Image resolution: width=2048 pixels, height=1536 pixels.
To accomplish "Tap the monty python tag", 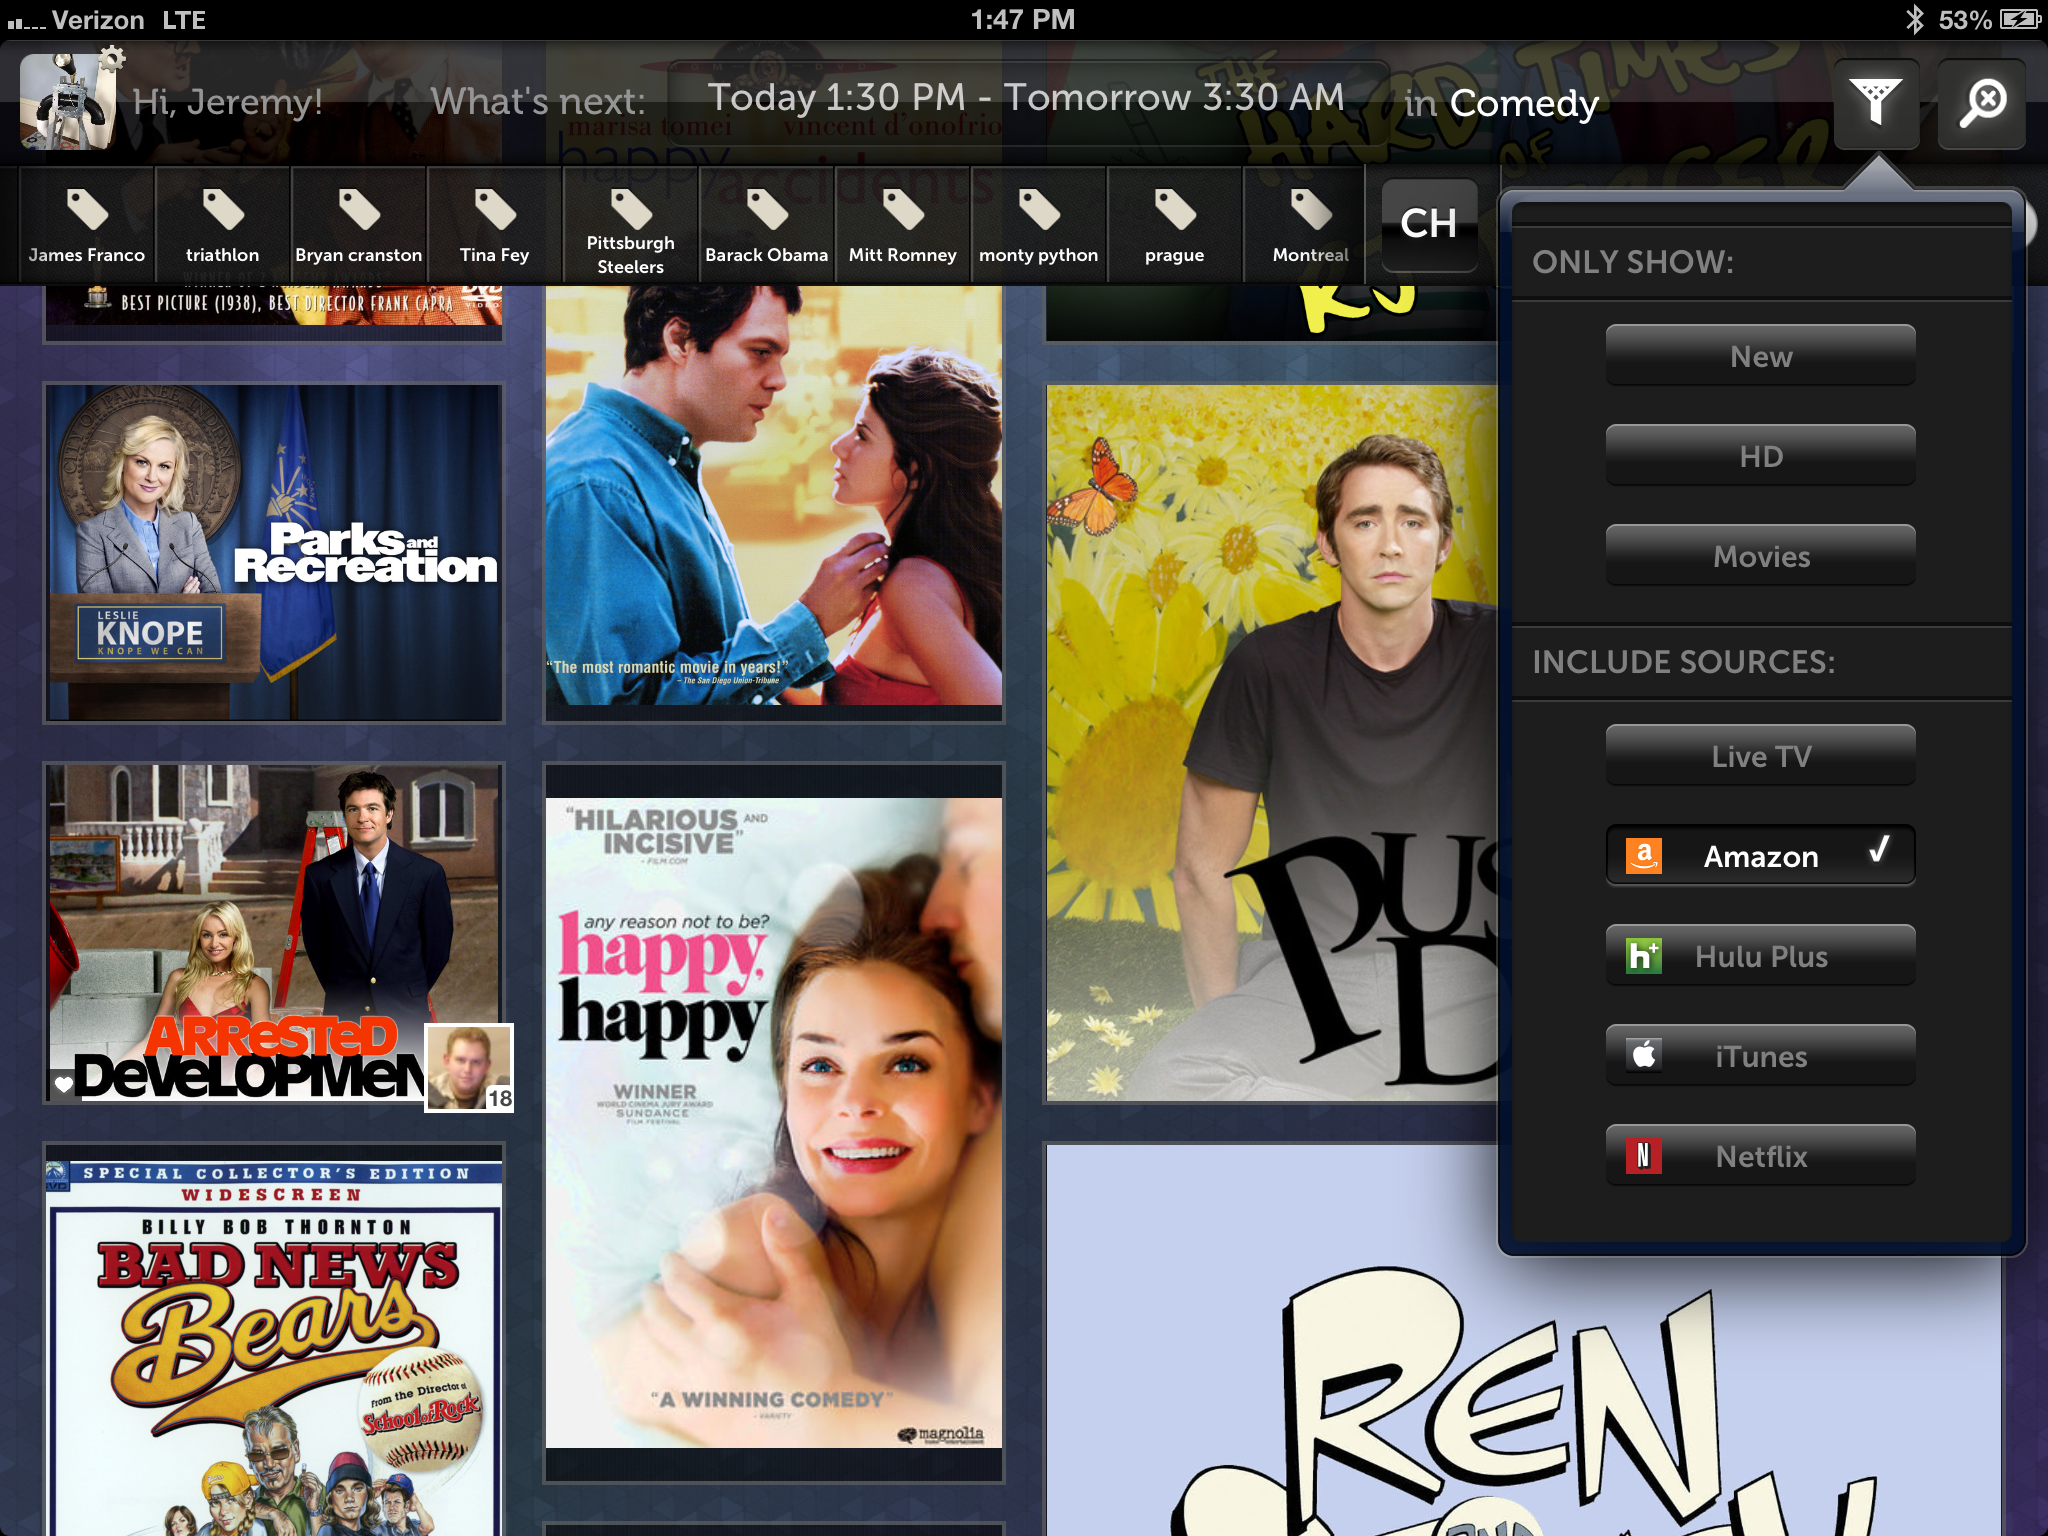I will (x=1038, y=226).
